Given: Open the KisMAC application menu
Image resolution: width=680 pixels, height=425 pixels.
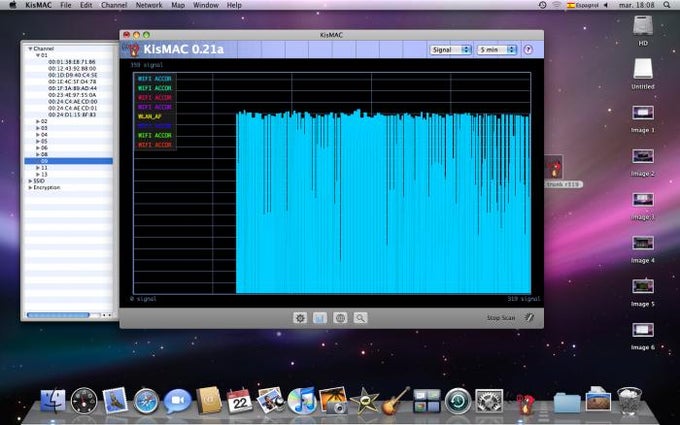Looking at the screenshot, I should (38, 5).
